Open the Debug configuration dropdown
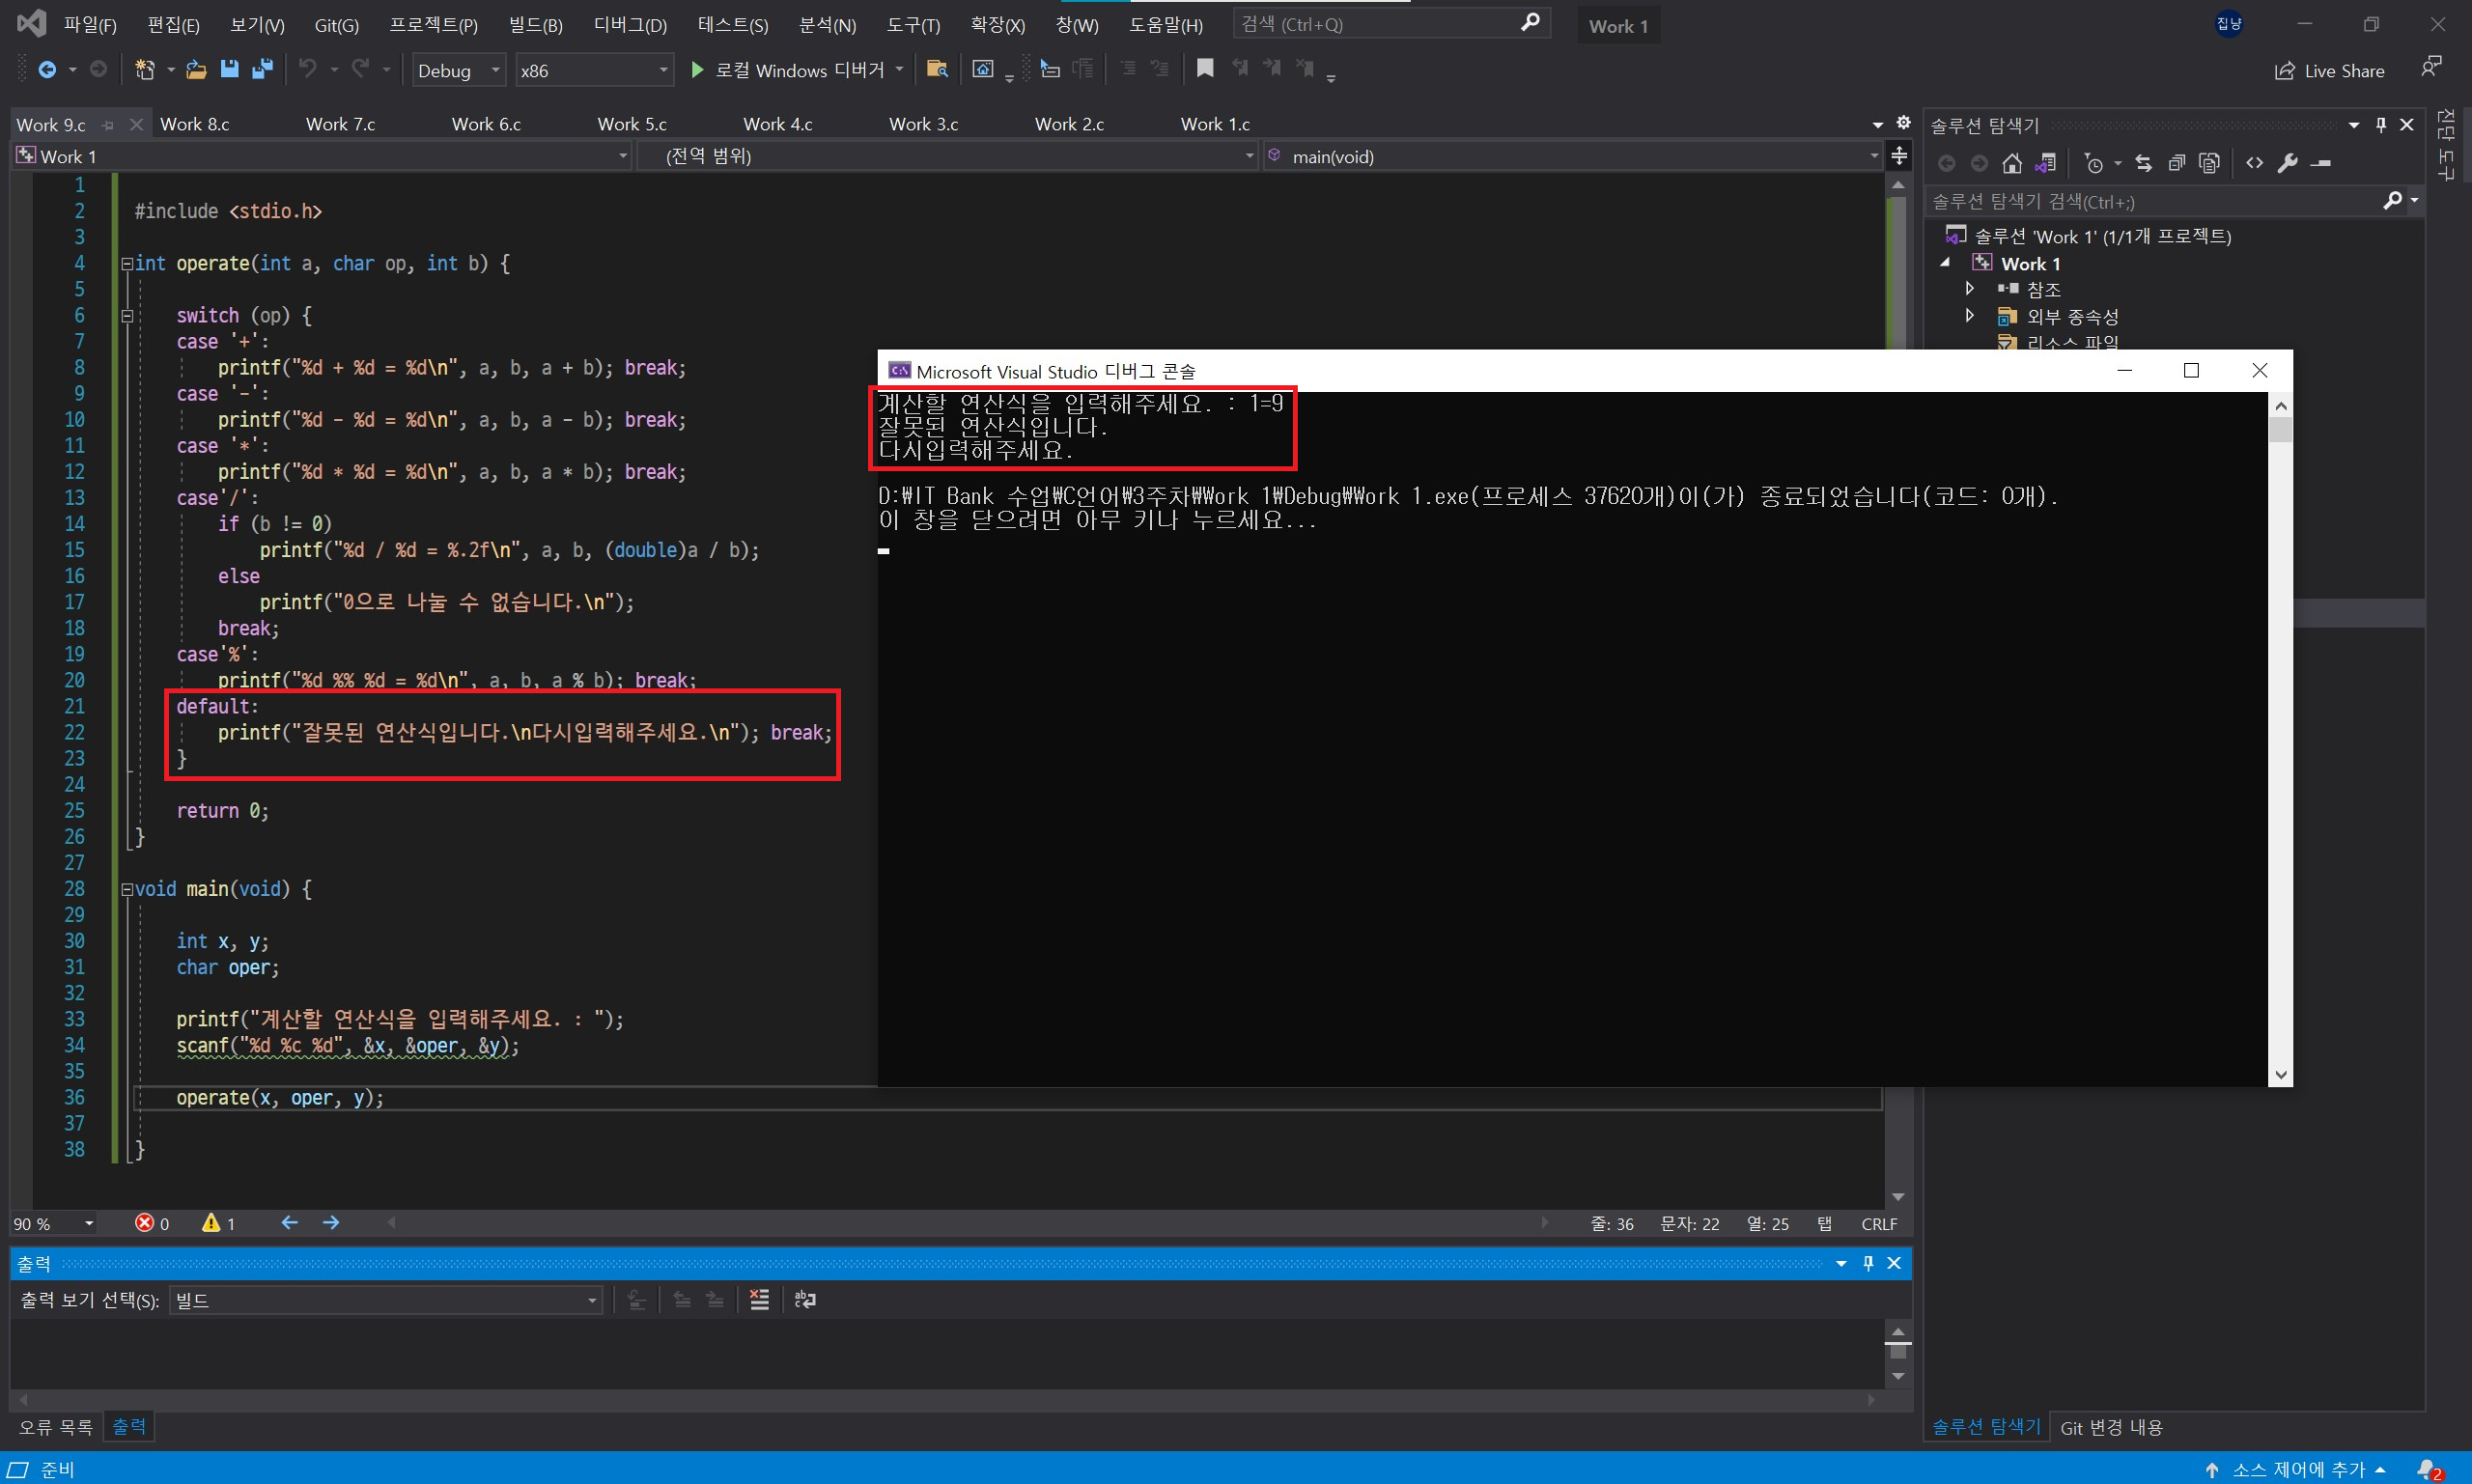2472x1484 pixels. pyautogui.click(x=458, y=70)
